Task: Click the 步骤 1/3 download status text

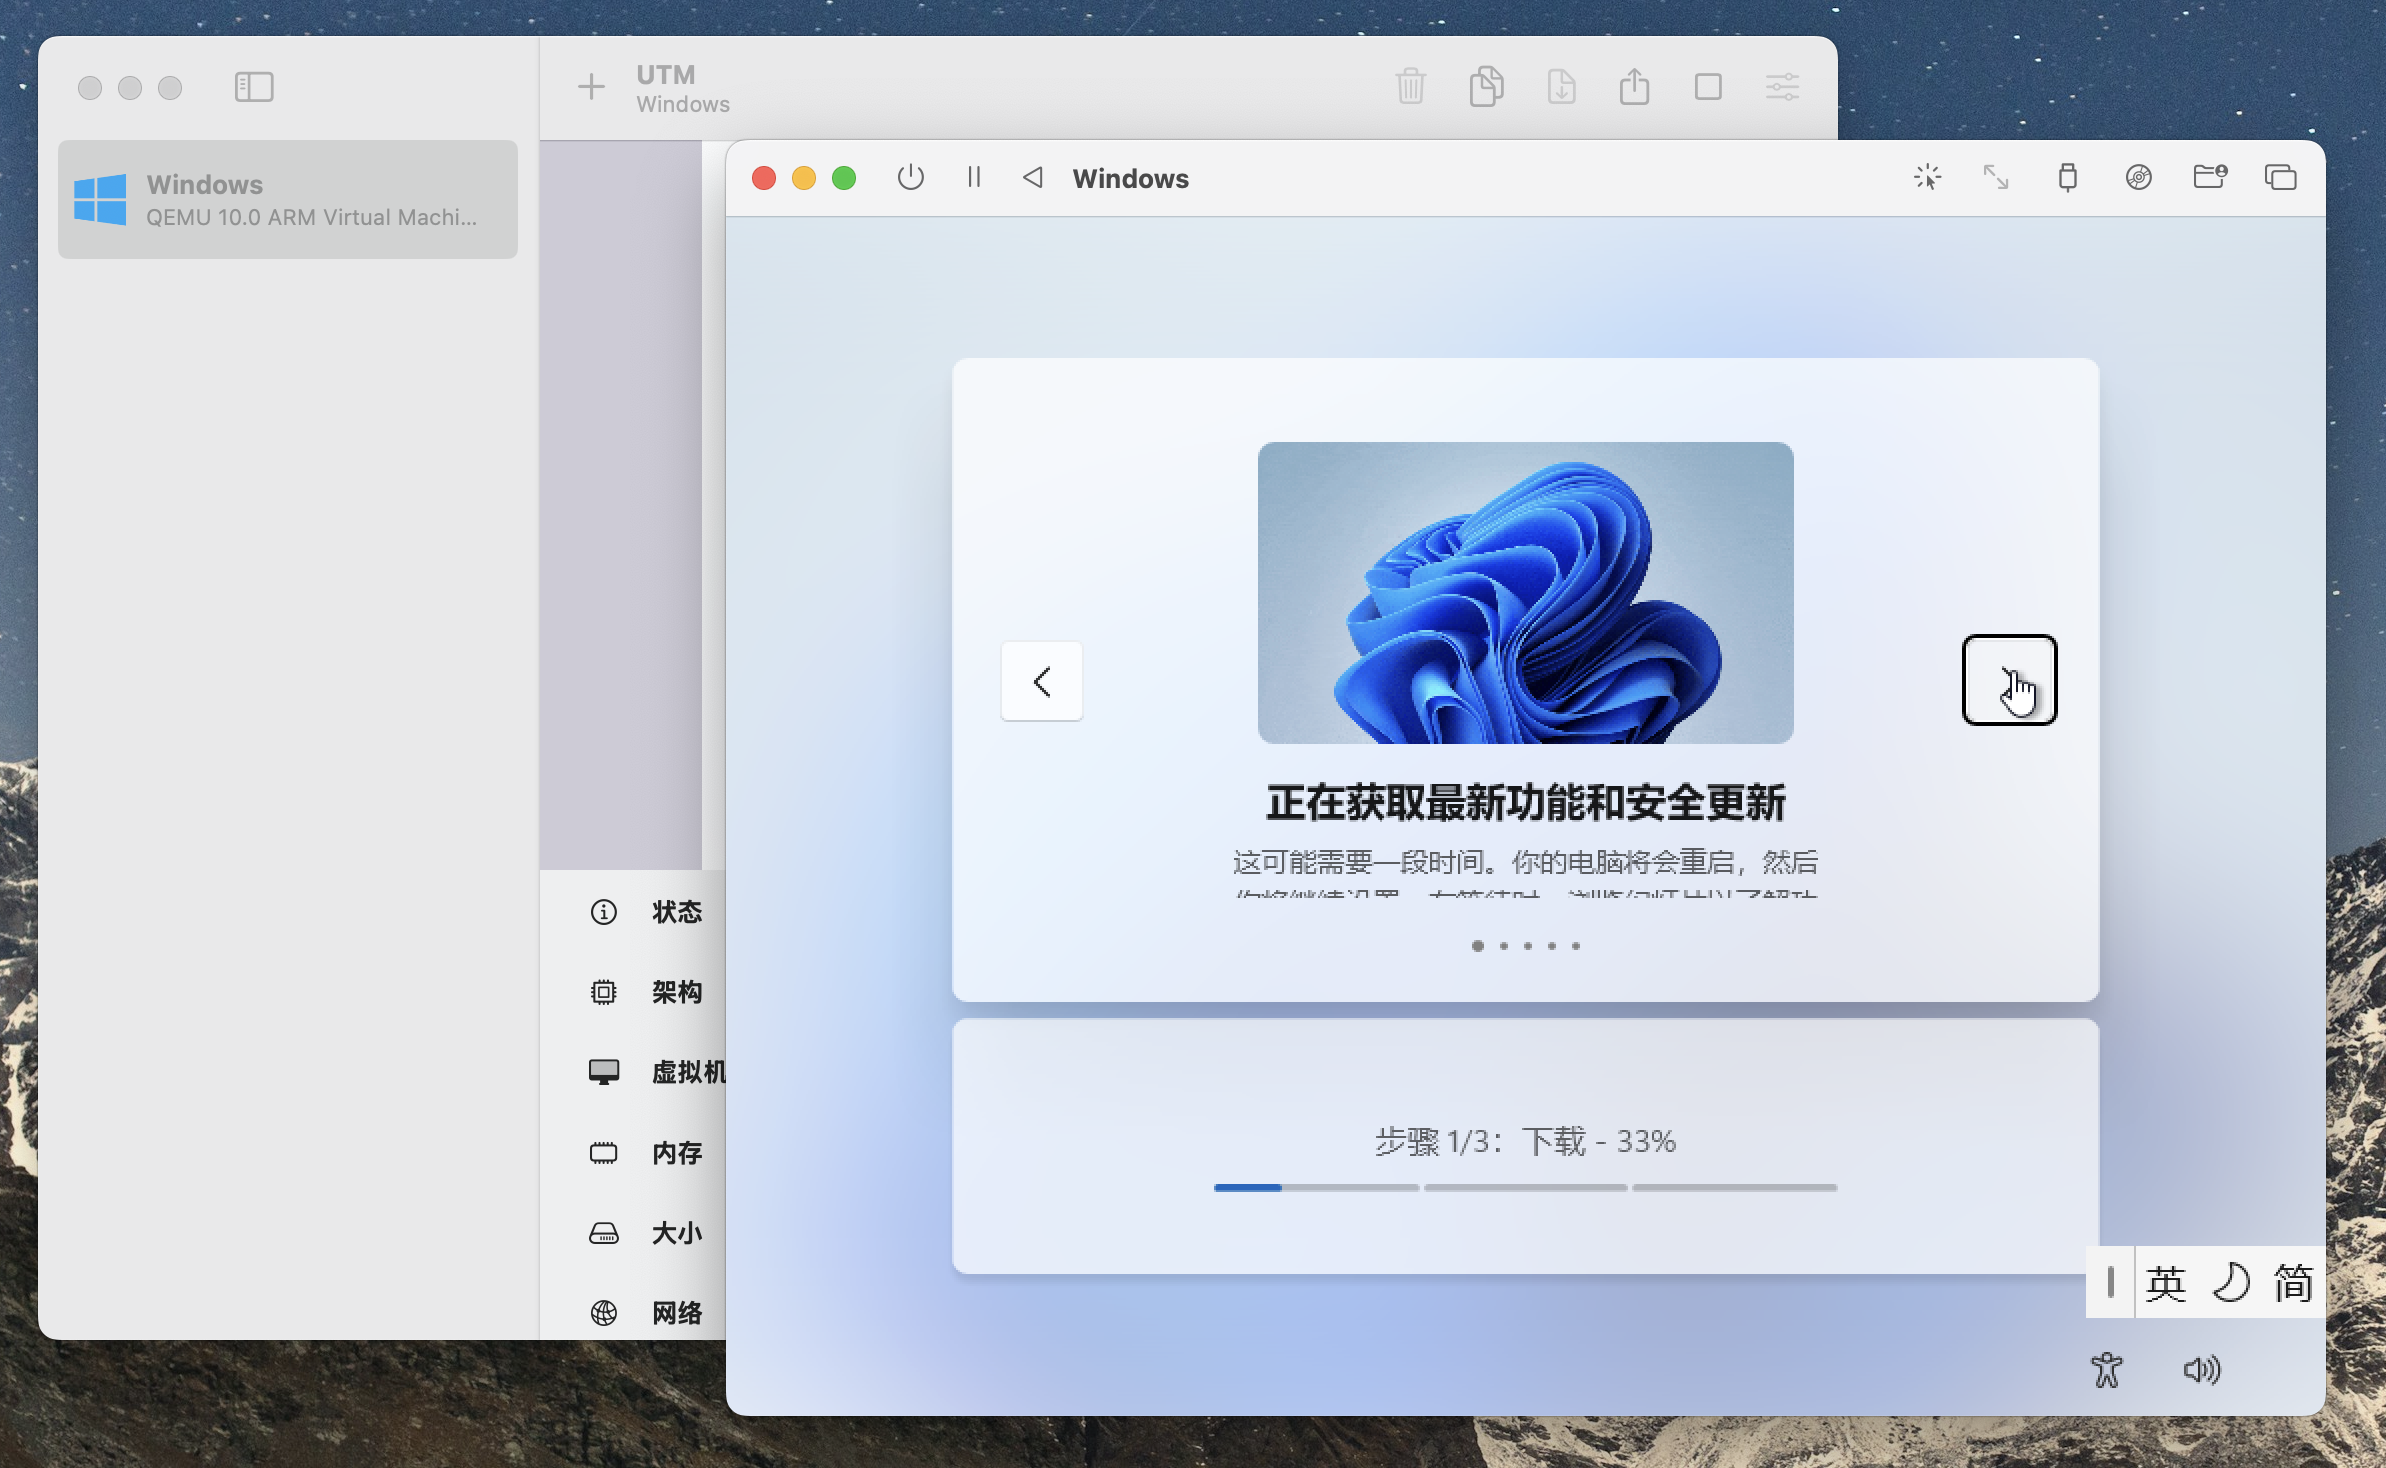Action: [x=1526, y=1141]
